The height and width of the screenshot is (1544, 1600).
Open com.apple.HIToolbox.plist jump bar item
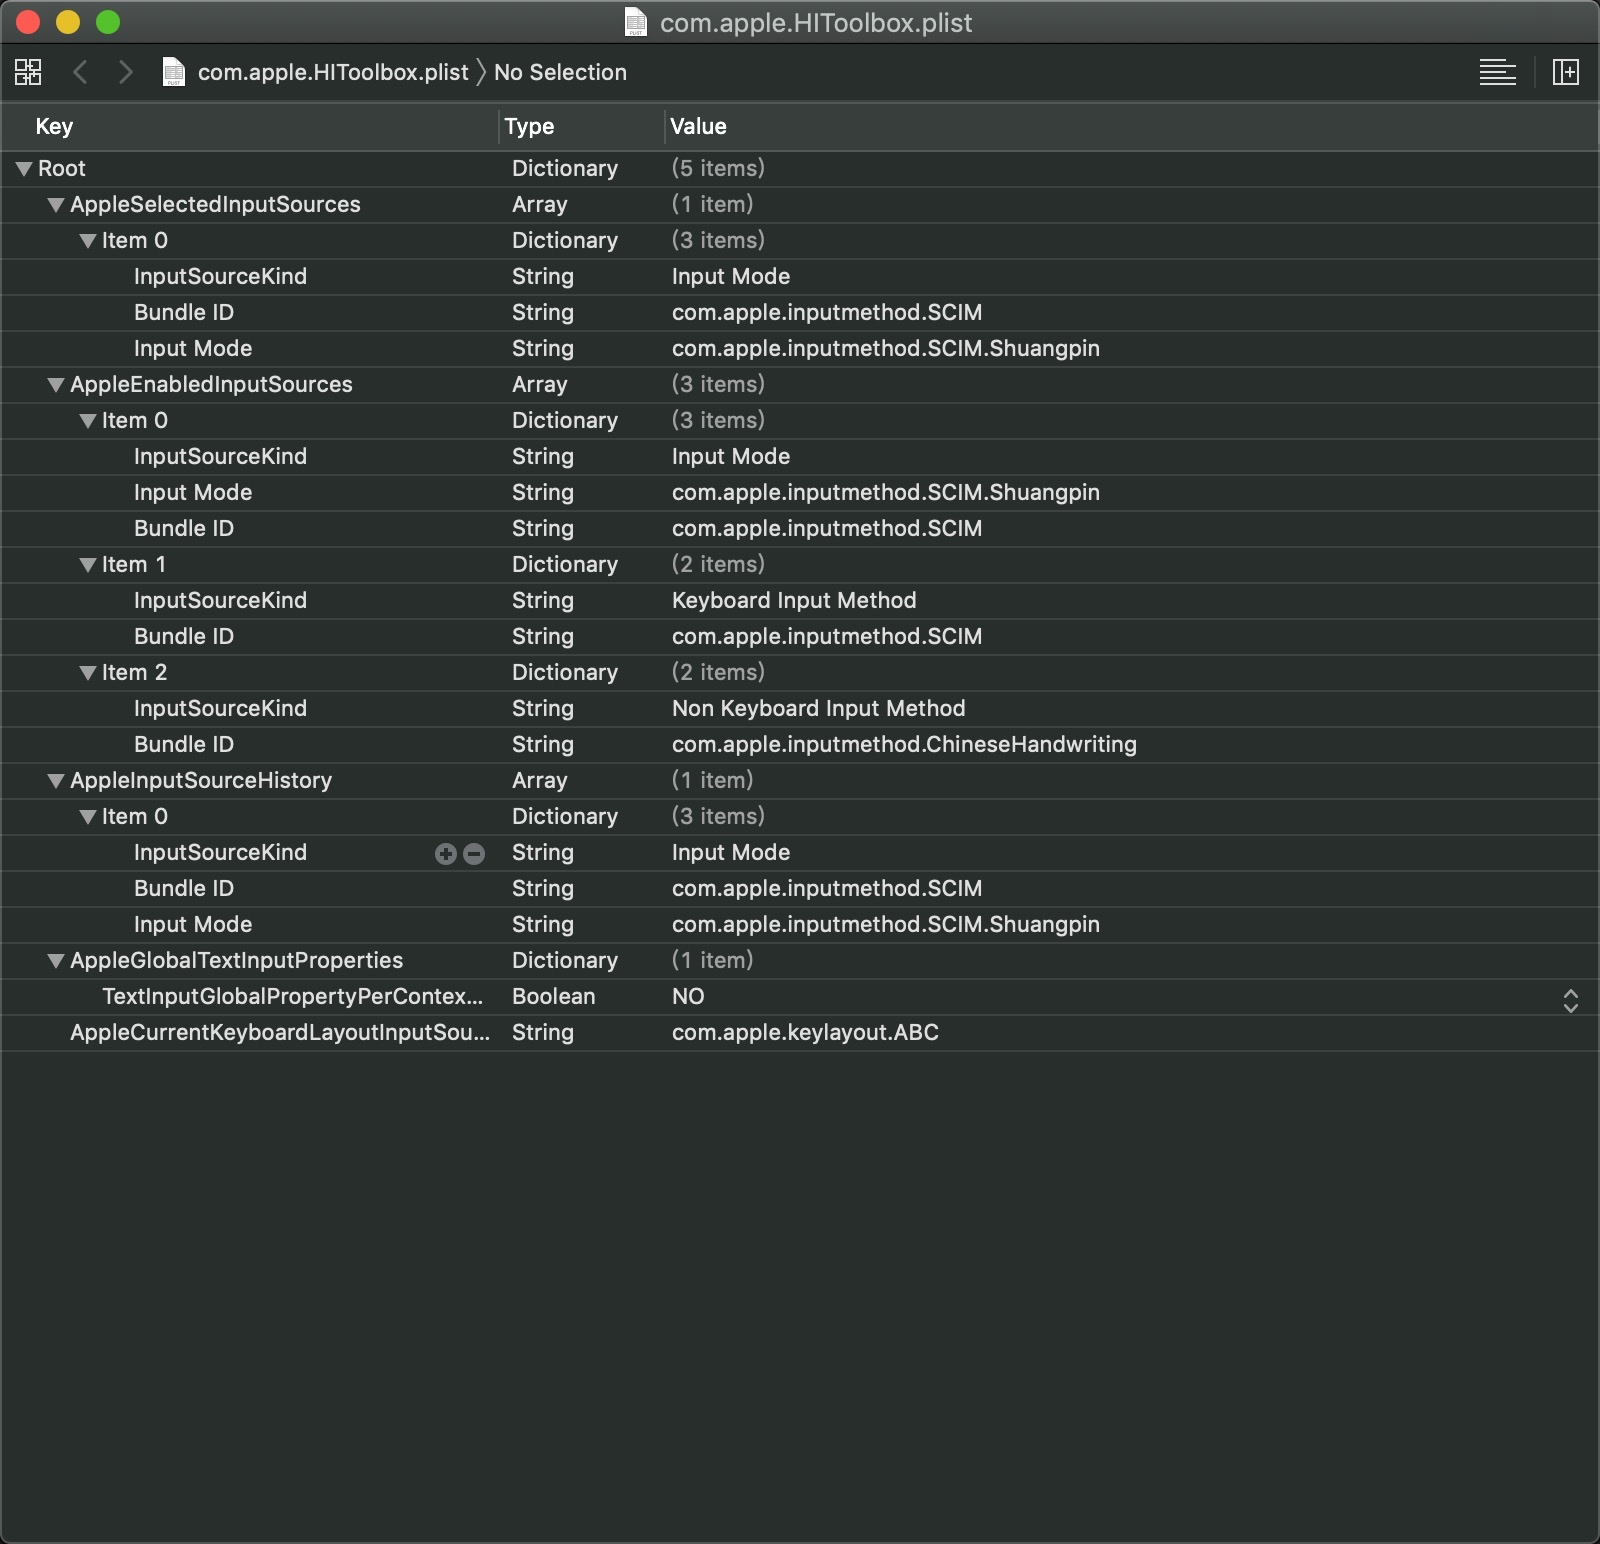coord(333,72)
